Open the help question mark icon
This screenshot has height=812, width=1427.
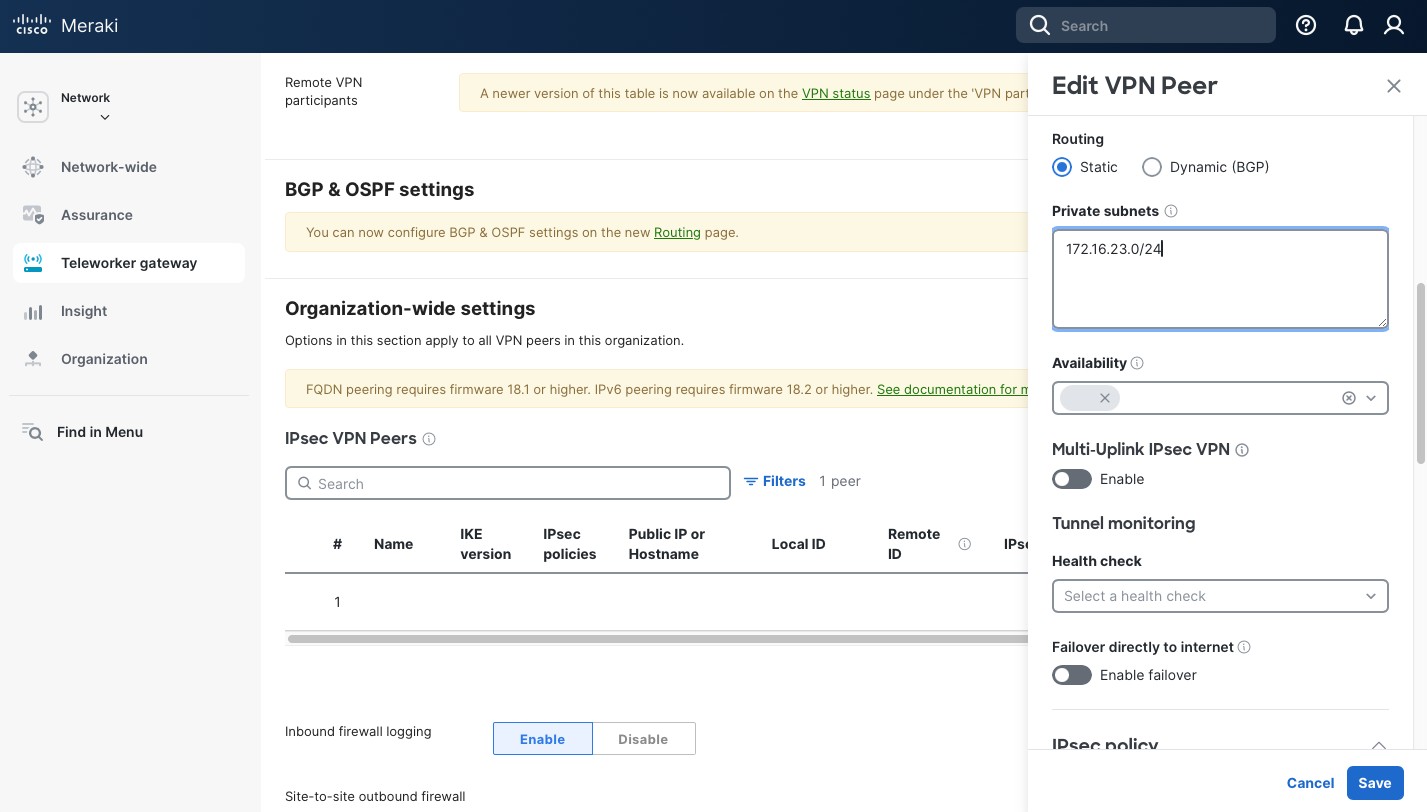pos(1305,26)
